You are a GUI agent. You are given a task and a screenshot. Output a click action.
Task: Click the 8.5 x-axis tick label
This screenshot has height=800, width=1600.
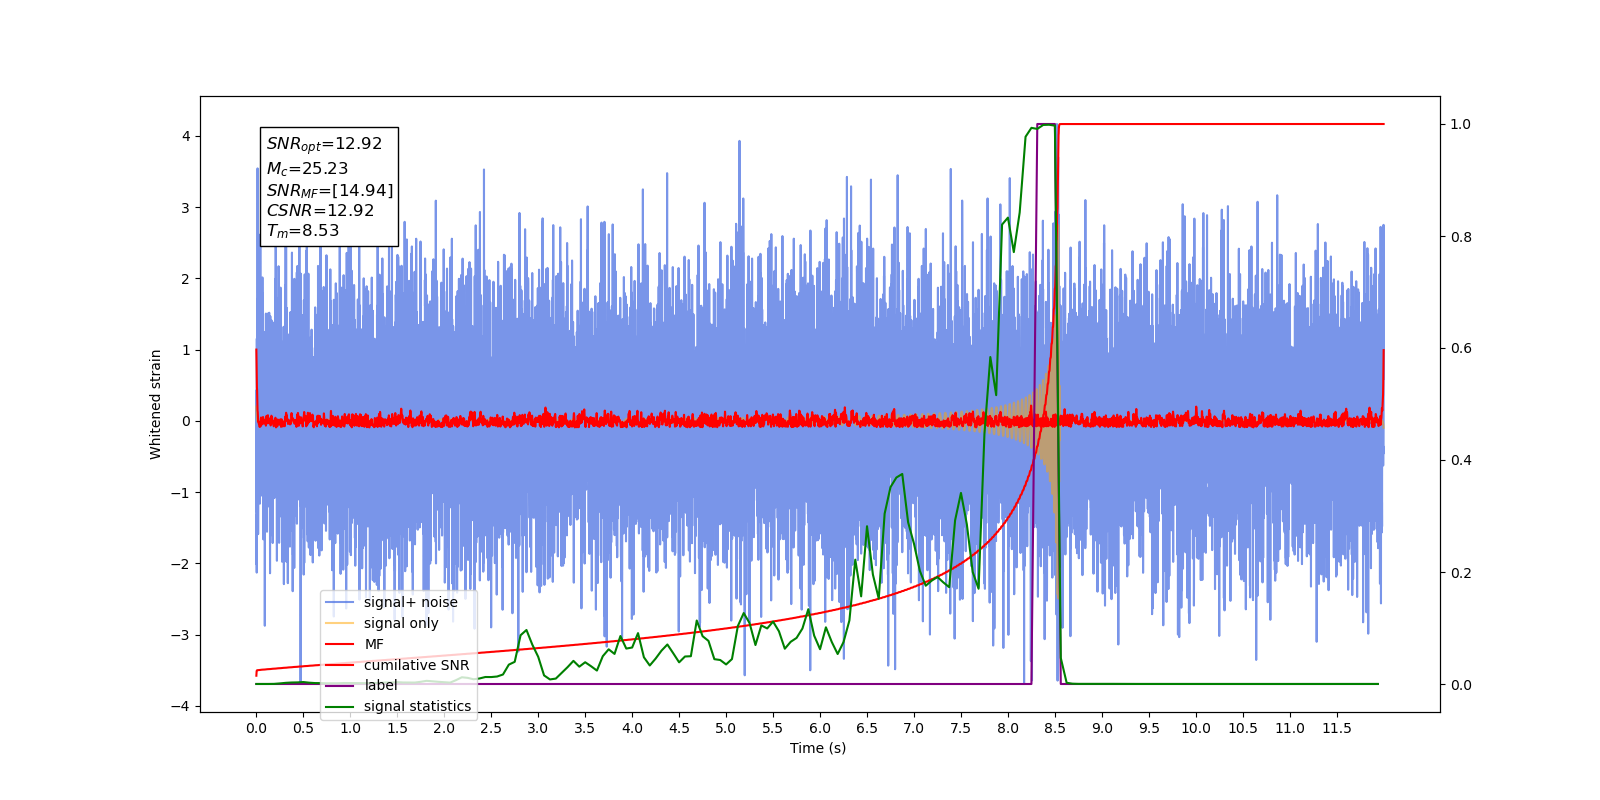(x=1055, y=728)
